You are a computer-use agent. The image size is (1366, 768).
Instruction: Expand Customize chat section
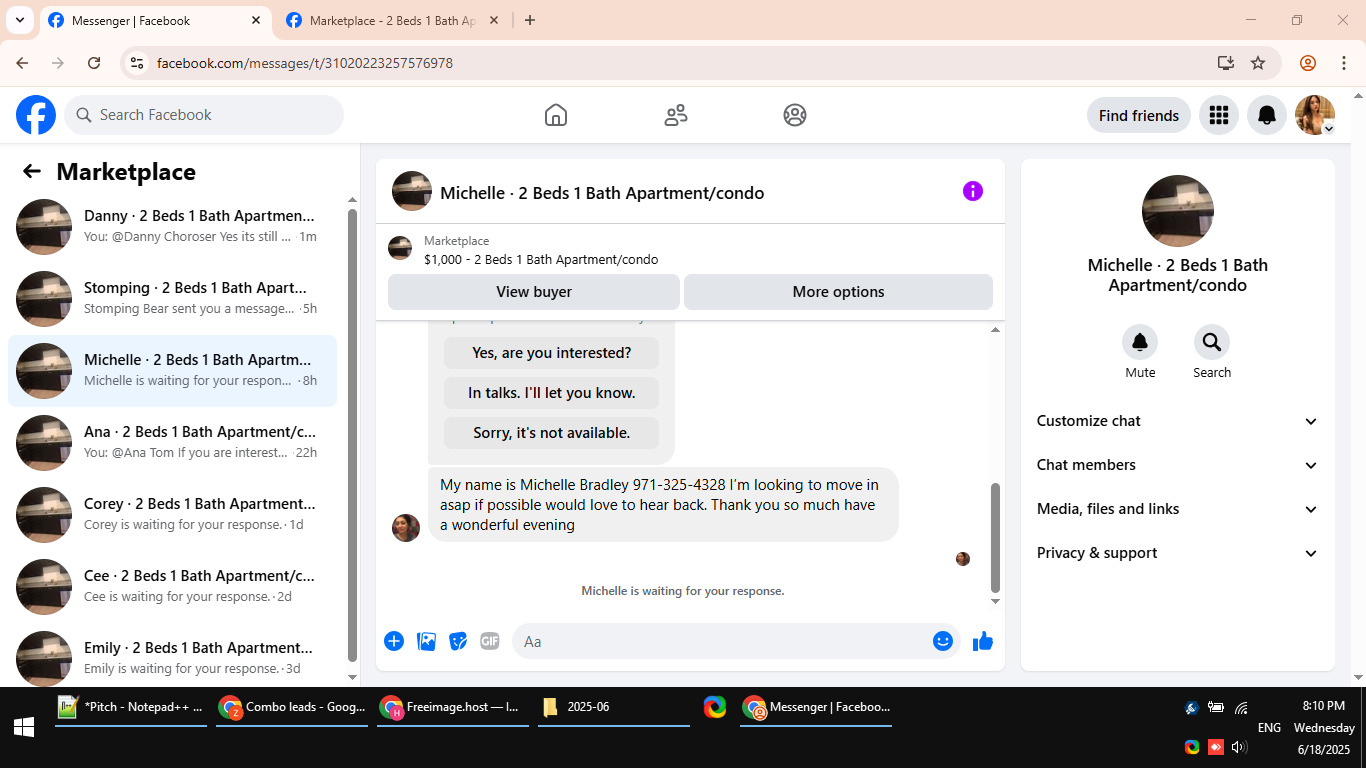pos(1178,421)
